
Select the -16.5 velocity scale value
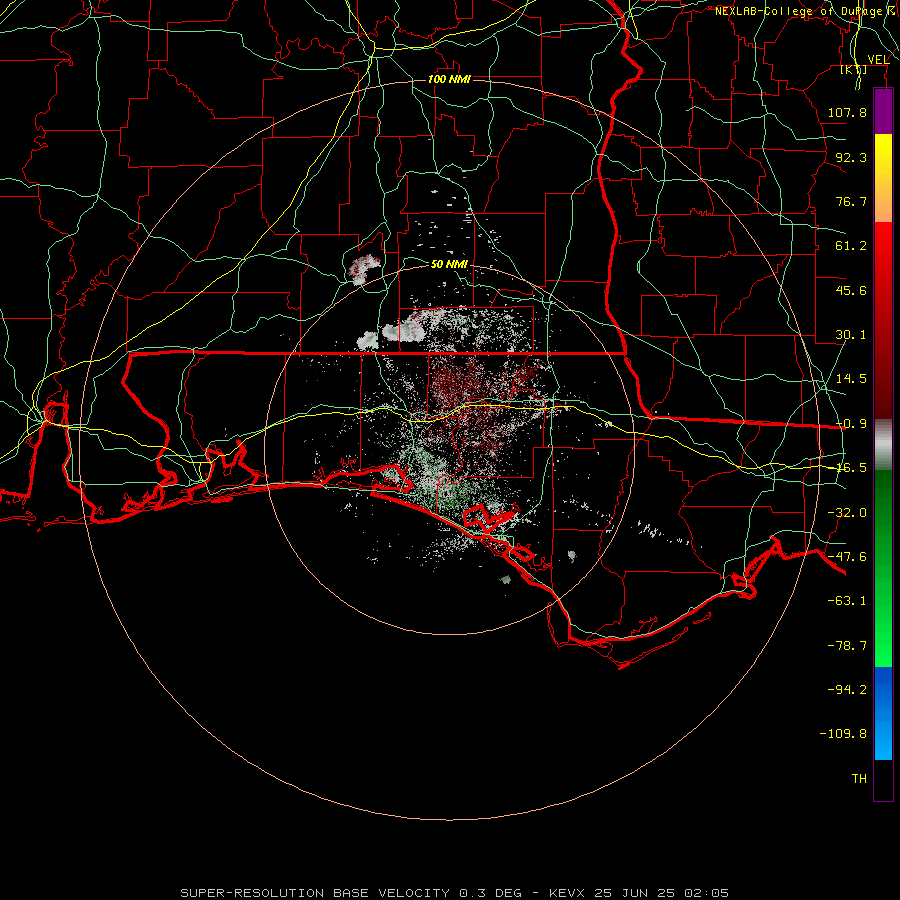(851, 468)
